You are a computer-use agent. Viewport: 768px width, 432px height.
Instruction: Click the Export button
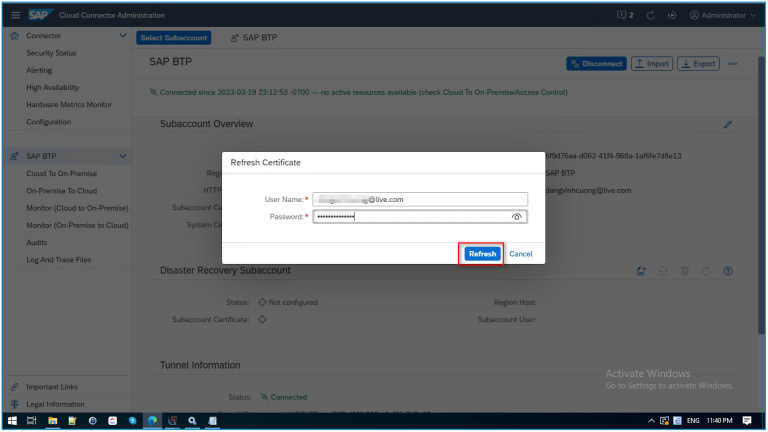[x=698, y=64]
